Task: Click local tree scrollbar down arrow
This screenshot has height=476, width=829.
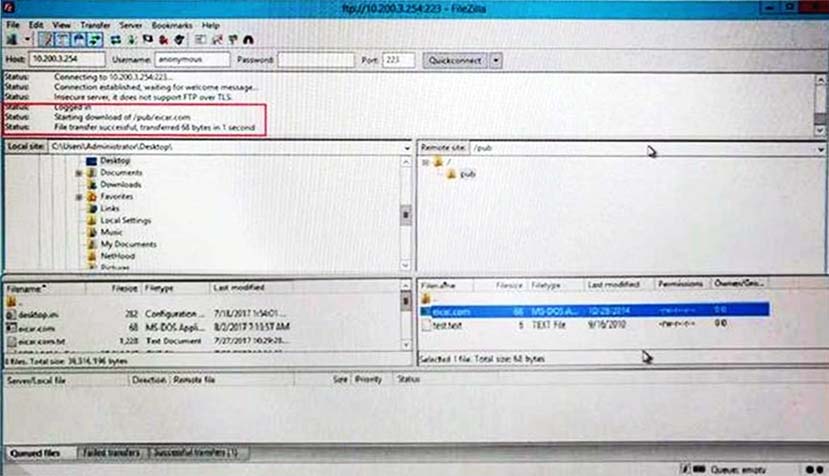Action: [406, 265]
